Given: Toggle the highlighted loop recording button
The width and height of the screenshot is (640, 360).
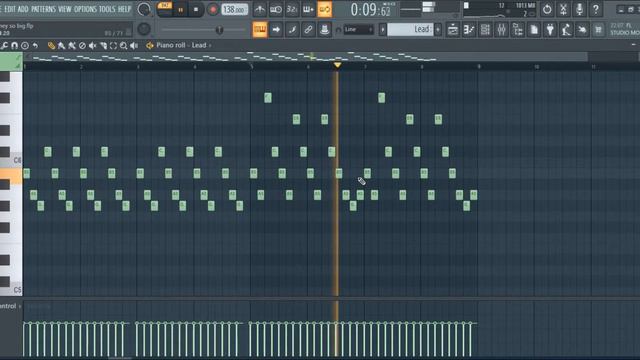Looking at the screenshot, I should pos(324,9).
